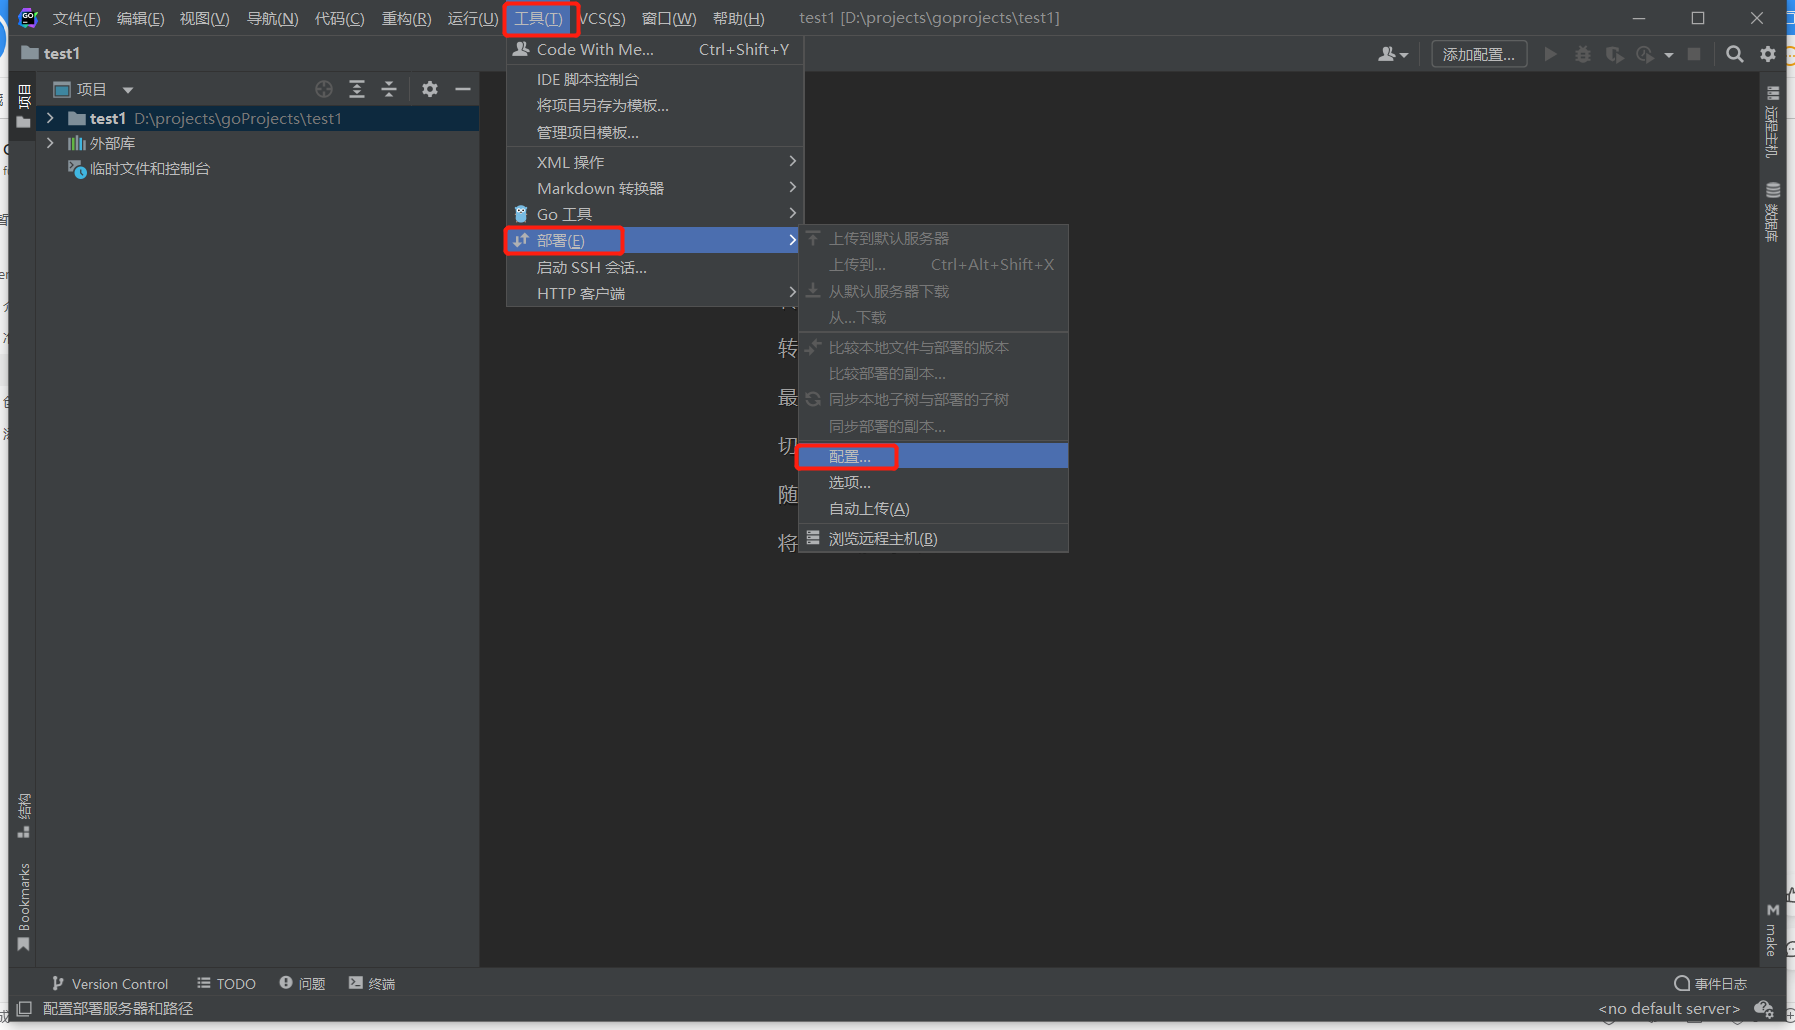This screenshot has height=1030, width=1795.
Task: Select 选项... in the deployment submenu
Action: click(x=933, y=482)
